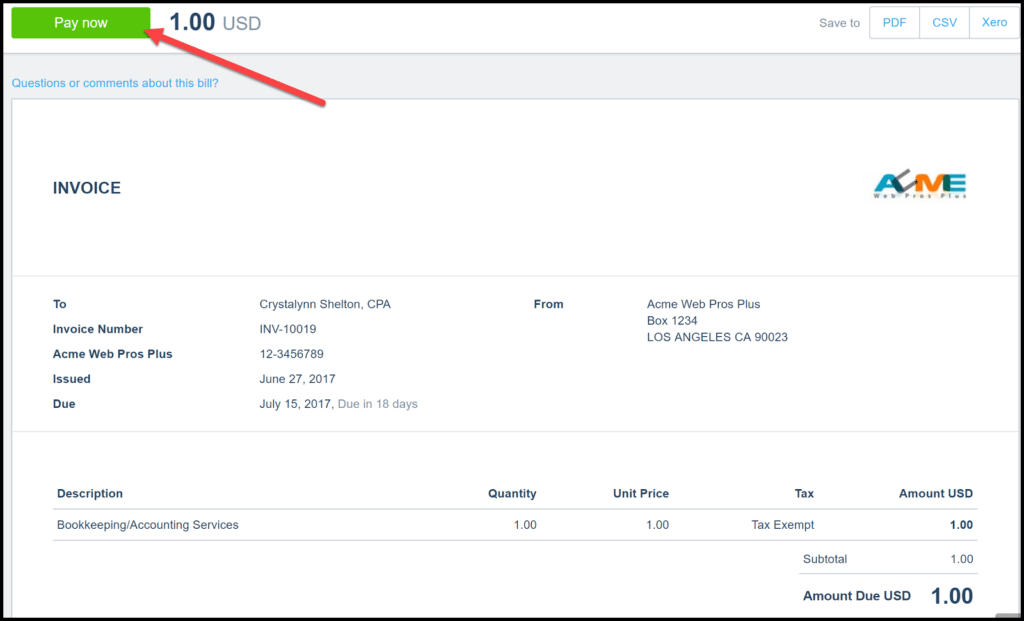
Task: Click the Acme Web Pros Plus logo
Action: click(x=920, y=185)
